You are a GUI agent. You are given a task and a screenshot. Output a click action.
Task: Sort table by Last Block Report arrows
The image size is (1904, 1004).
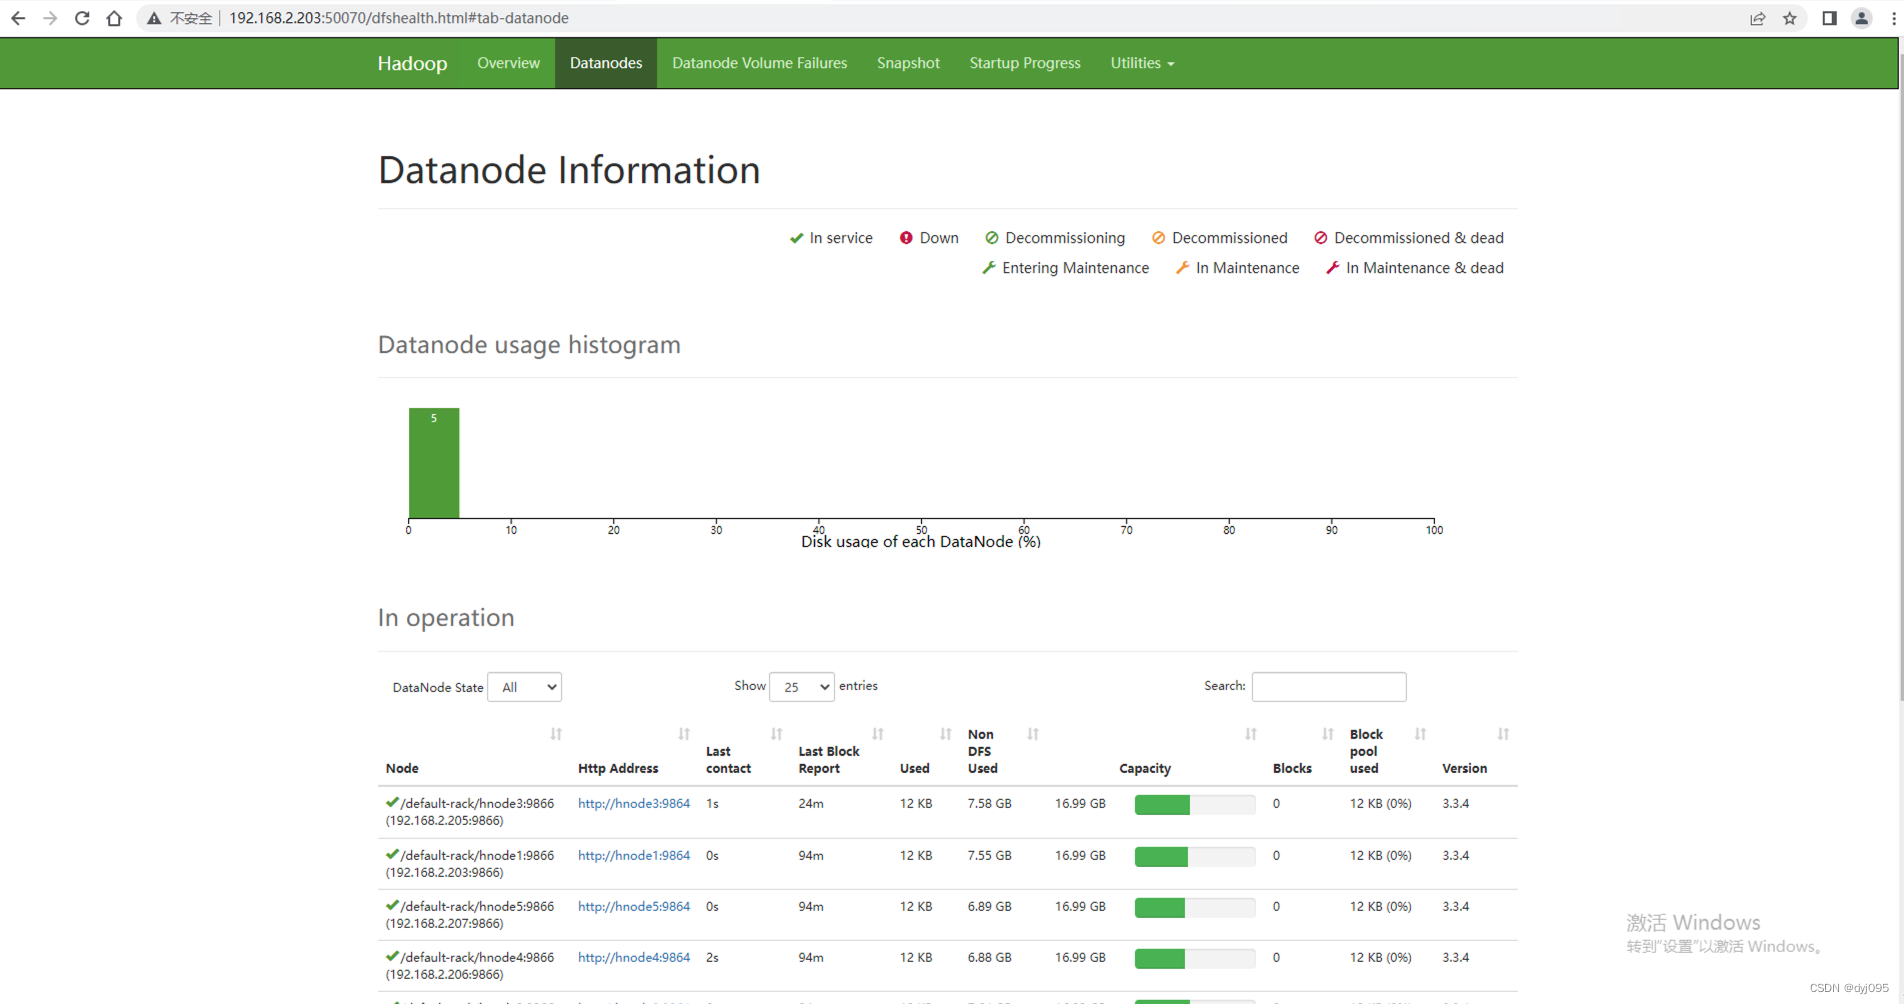tap(878, 734)
